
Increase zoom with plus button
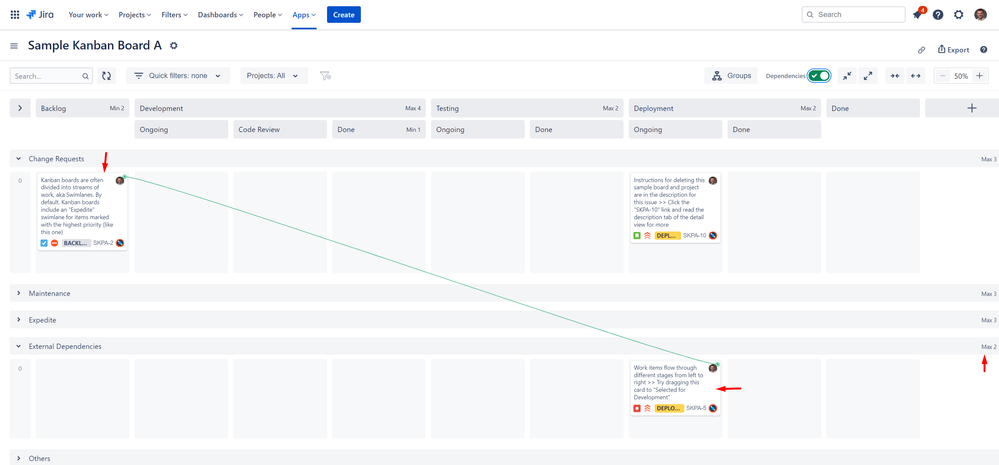tap(980, 76)
